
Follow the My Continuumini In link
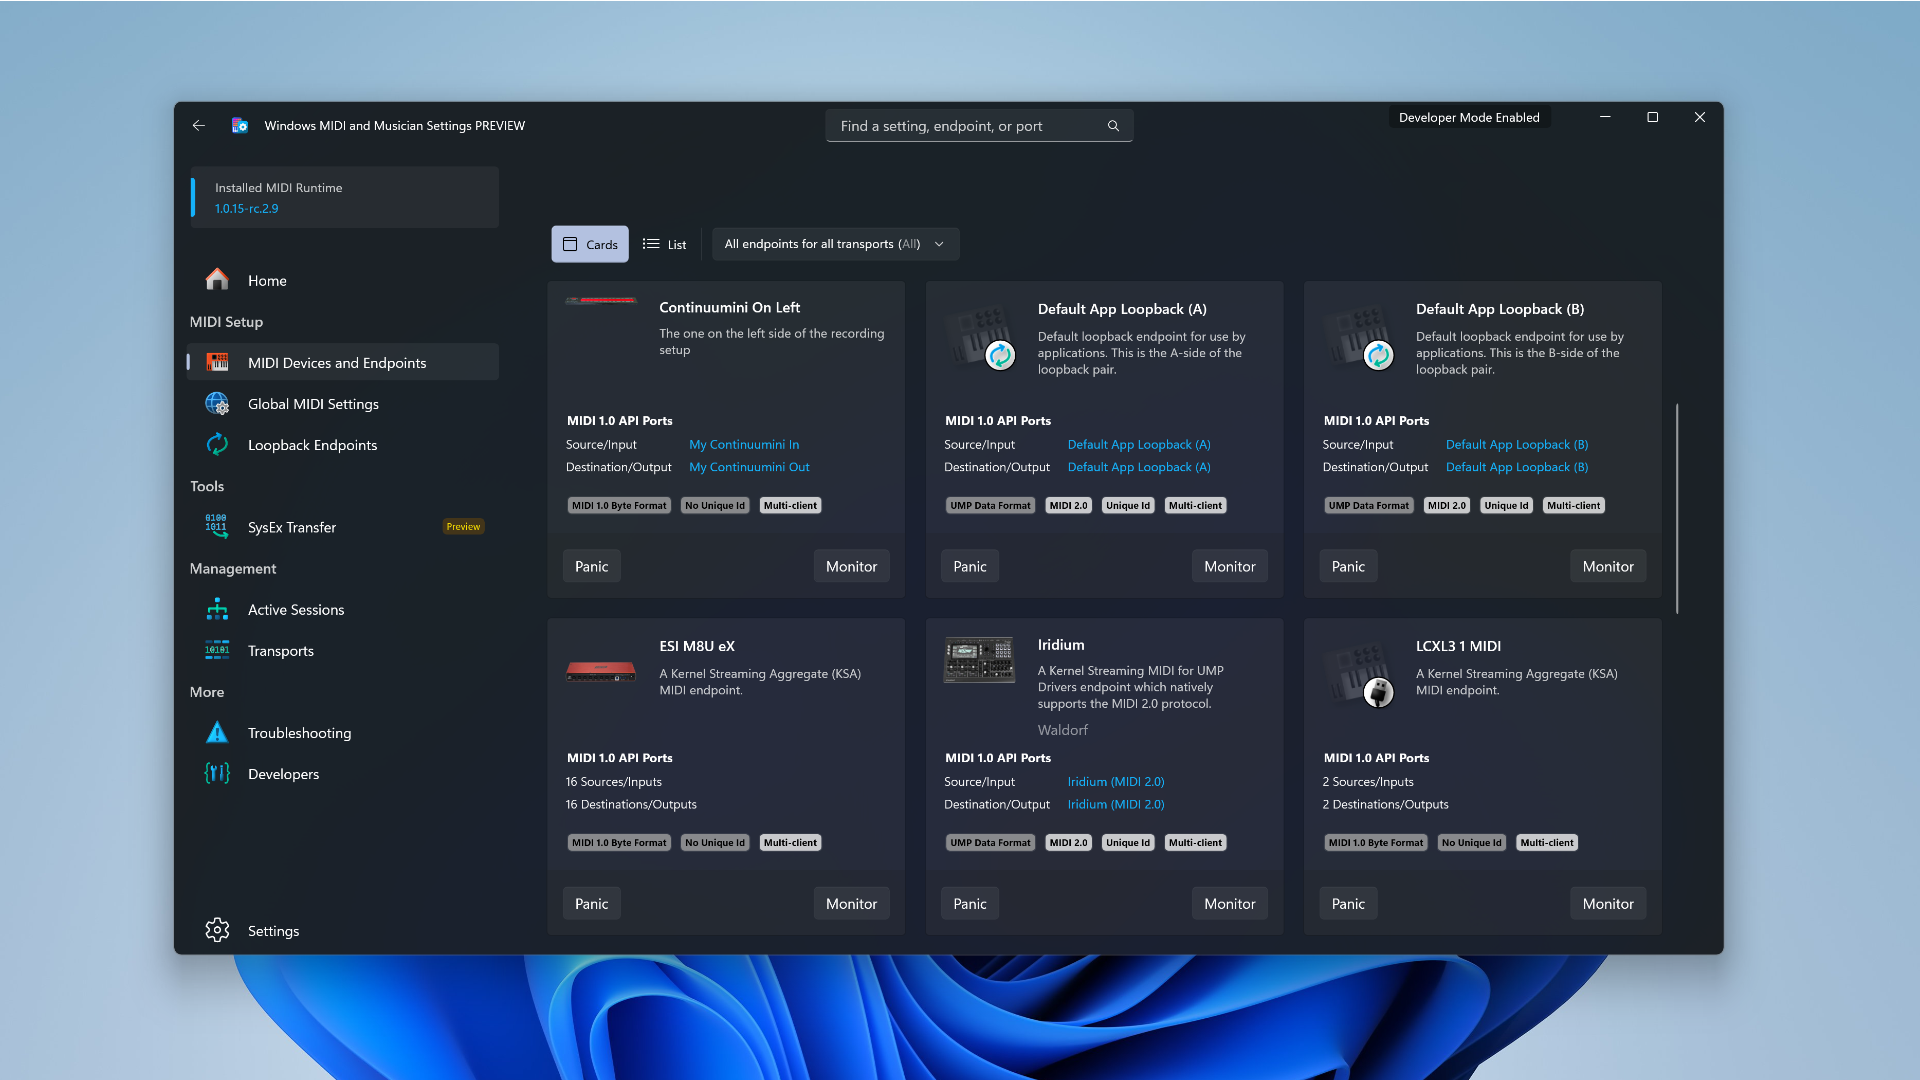click(744, 444)
